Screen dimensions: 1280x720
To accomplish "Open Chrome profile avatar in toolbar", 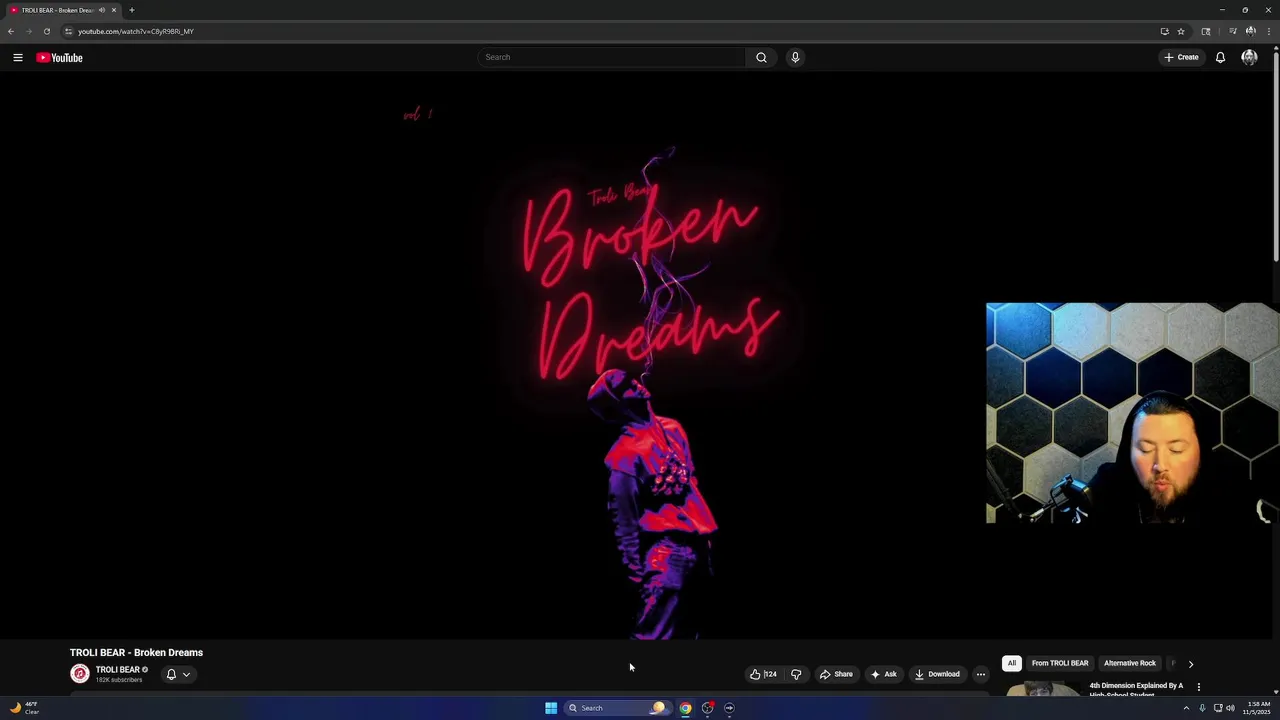I will tap(1250, 31).
